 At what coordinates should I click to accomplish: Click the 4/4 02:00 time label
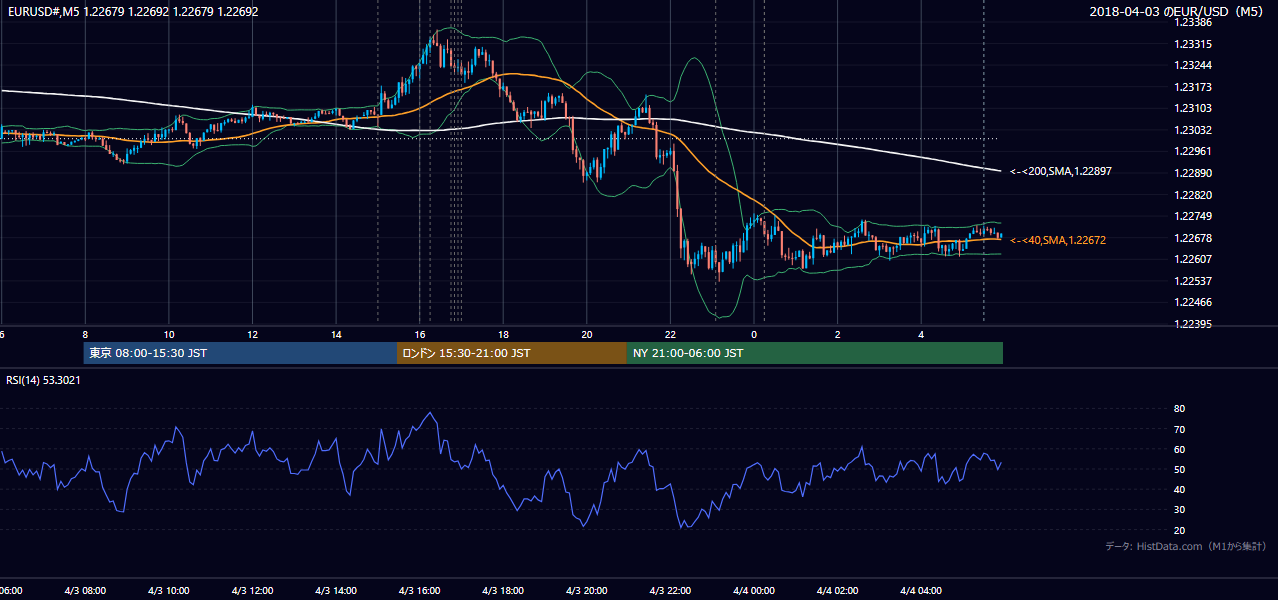(x=837, y=590)
